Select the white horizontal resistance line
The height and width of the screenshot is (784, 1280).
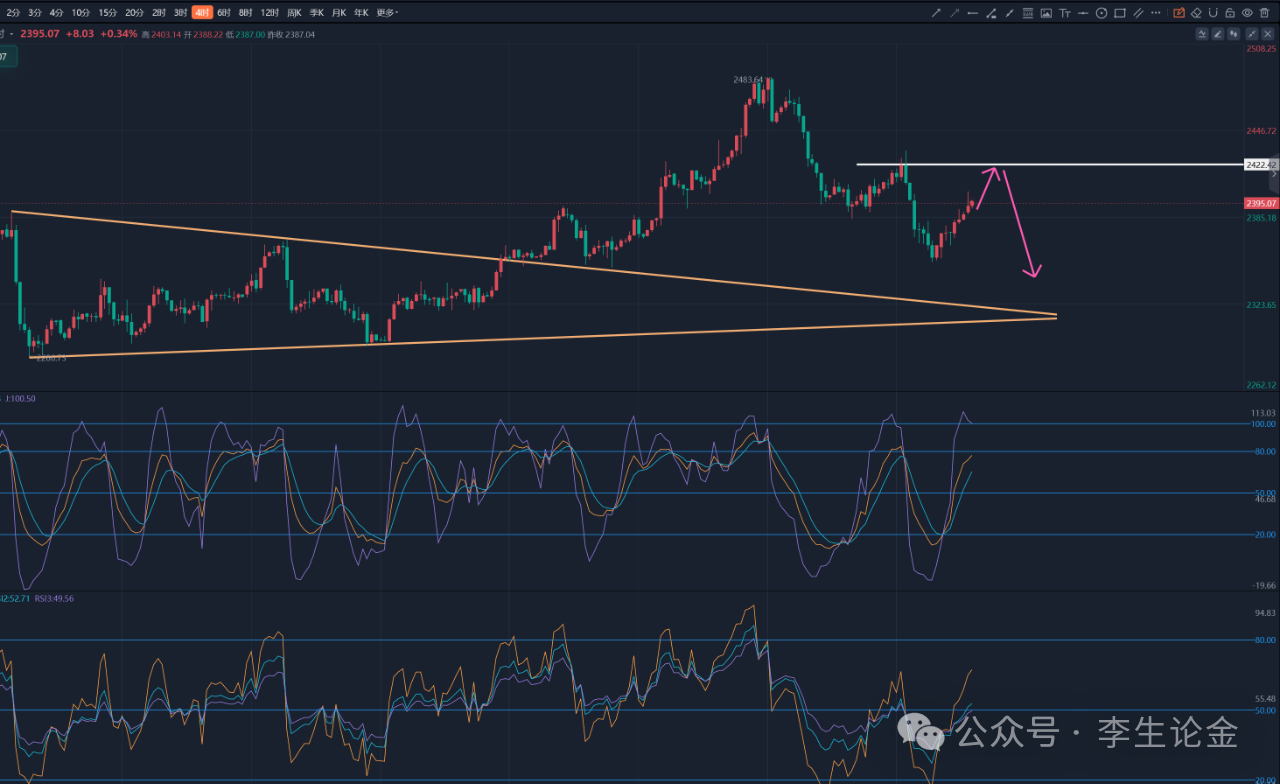coord(1050,164)
